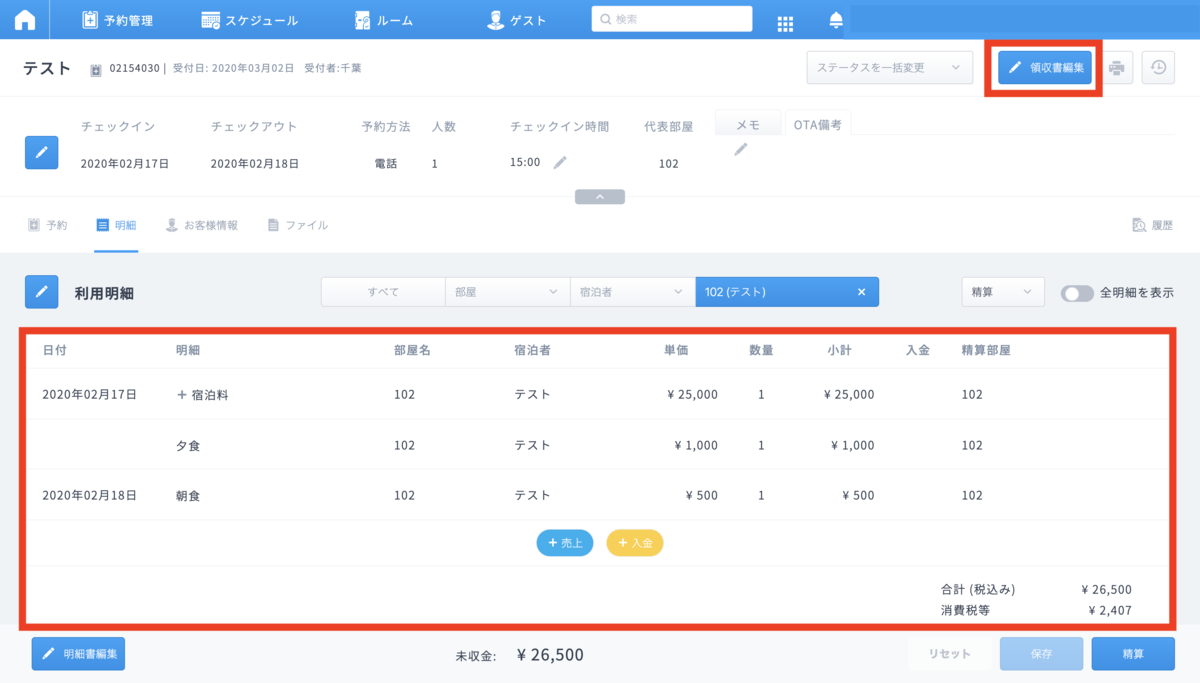Screen dimensions: 1200x683
Task: Open the スケジュール menu
Action: pyautogui.click(x=249, y=20)
